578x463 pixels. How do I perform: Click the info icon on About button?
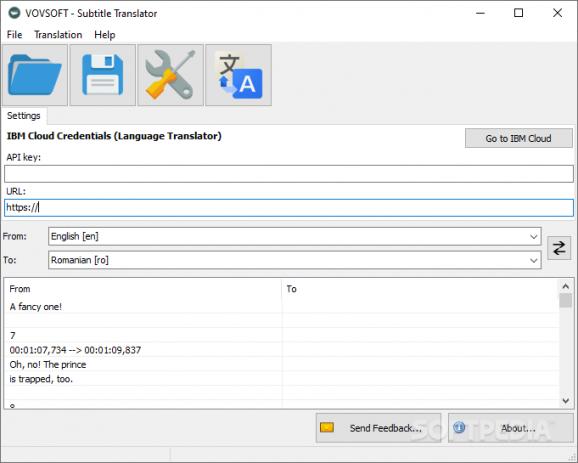click(459, 428)
